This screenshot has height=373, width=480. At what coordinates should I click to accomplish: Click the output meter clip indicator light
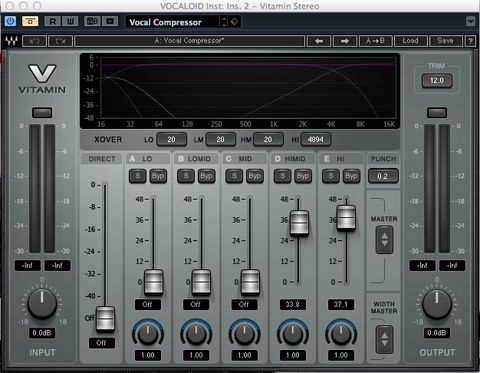437,113
